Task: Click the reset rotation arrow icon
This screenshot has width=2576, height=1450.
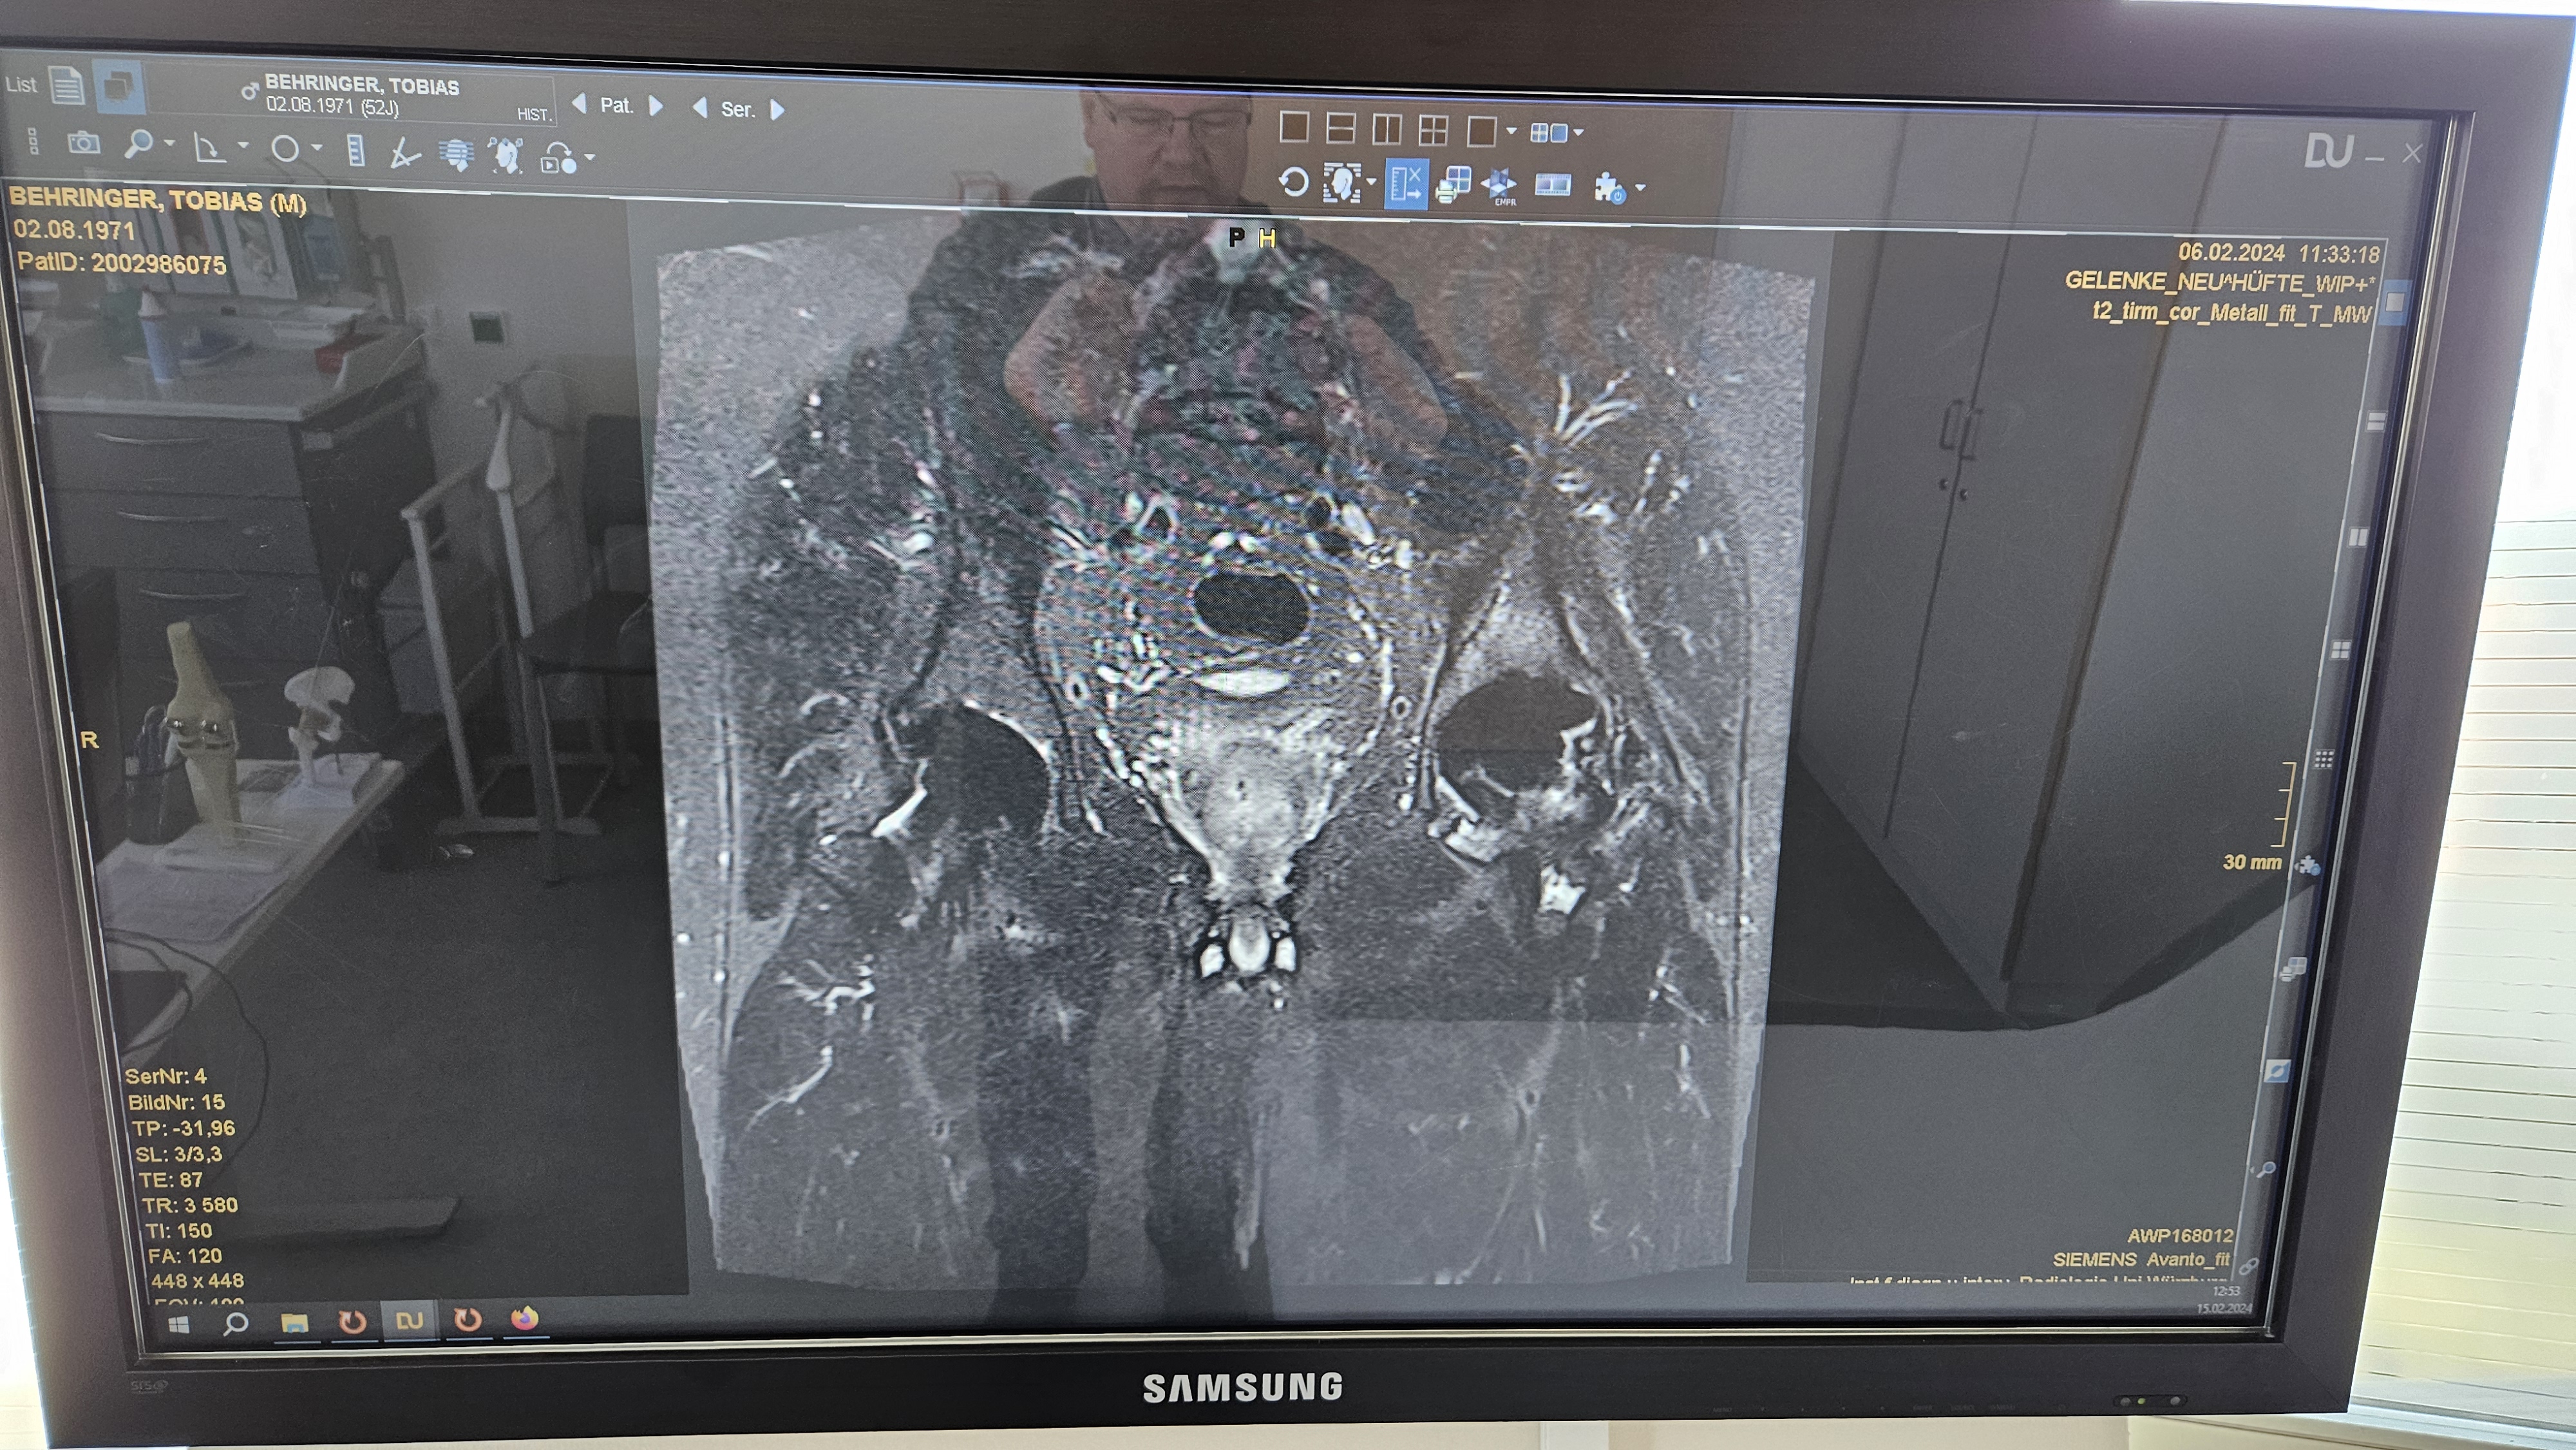Action: [x=1293, y=183]
